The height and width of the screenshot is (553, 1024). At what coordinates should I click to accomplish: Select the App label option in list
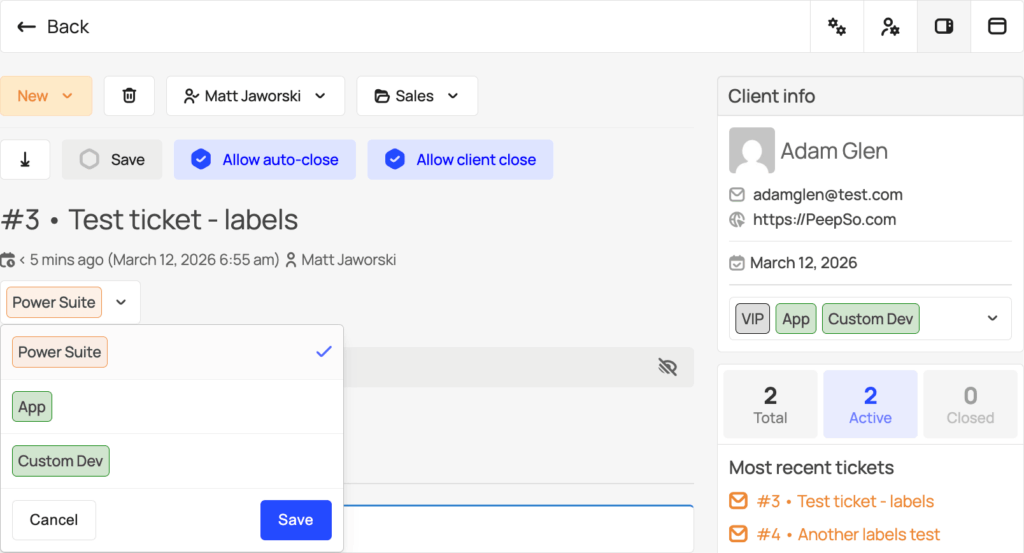[x=32, y=407]
